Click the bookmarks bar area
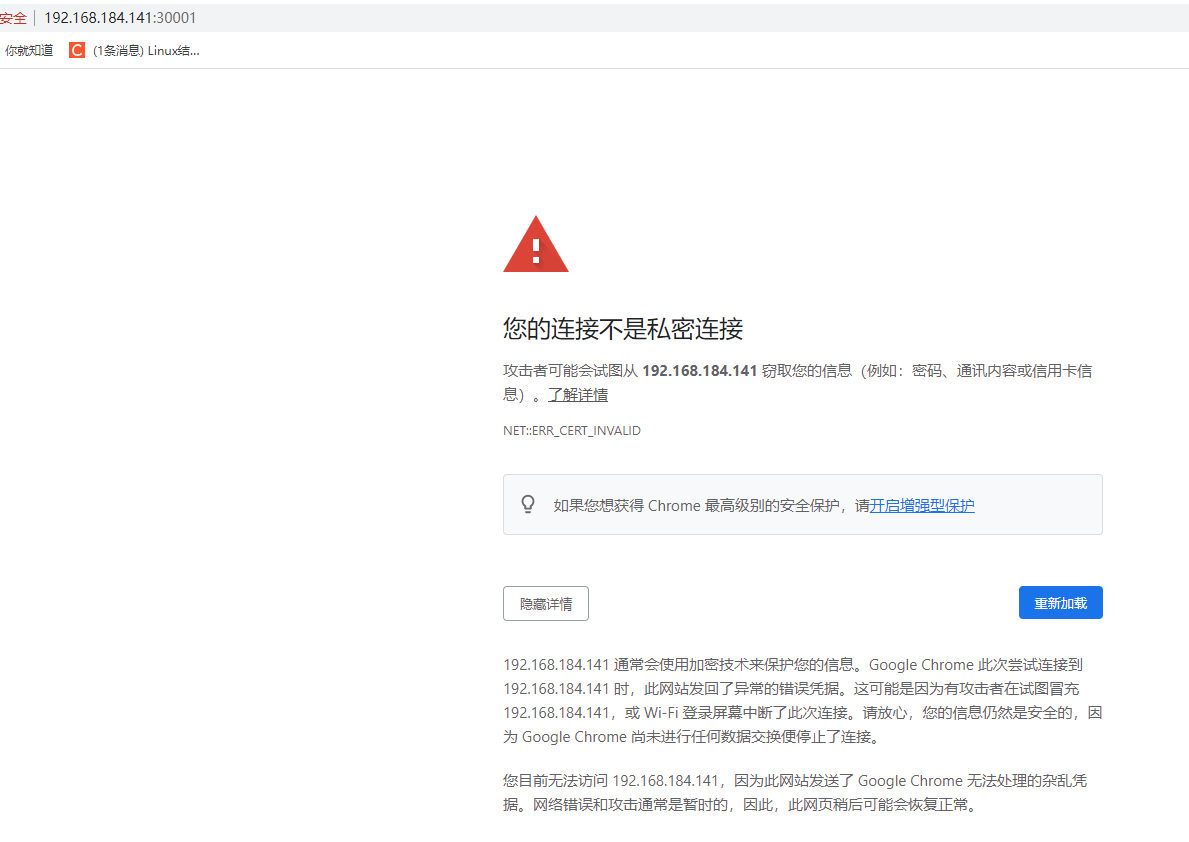This screenshot has height=842, width=1189. point(600,49)
